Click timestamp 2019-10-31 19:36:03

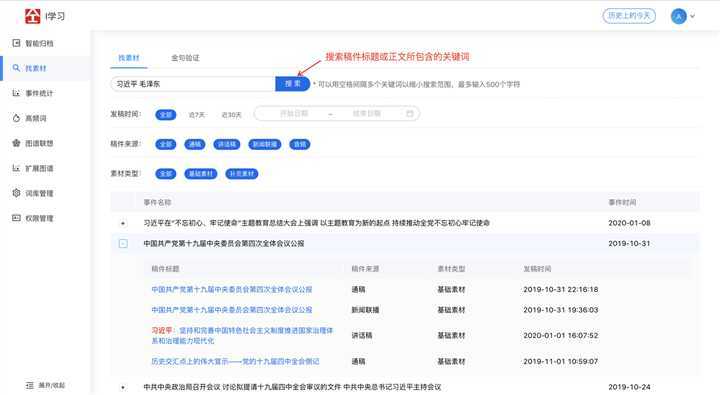pos(561,310)
